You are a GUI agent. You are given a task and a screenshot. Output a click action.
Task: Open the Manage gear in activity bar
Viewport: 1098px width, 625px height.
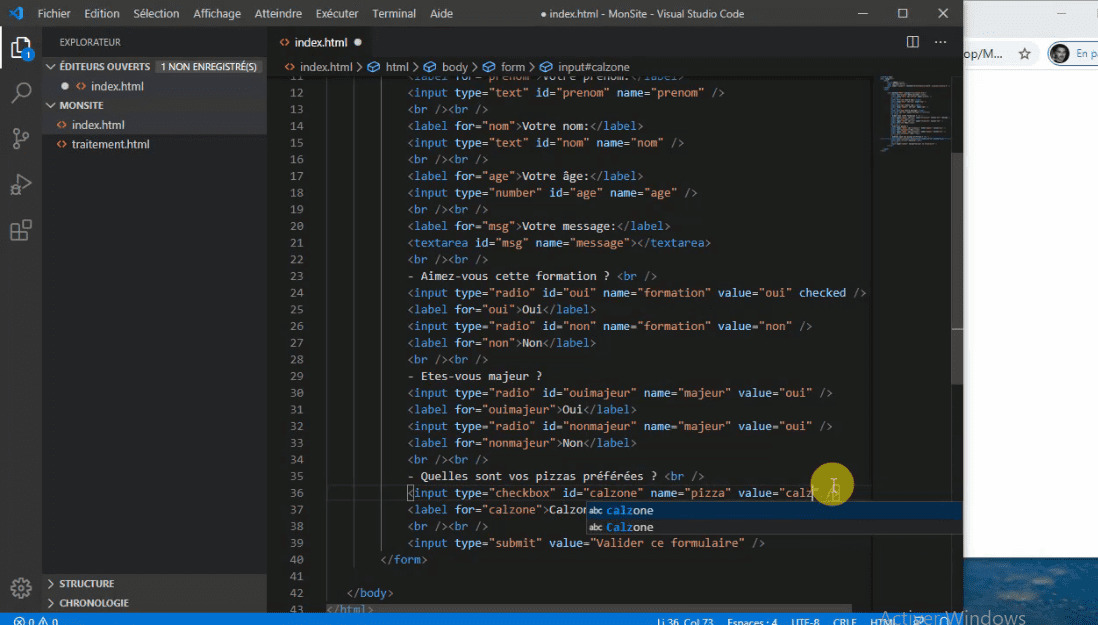[21, 588]
